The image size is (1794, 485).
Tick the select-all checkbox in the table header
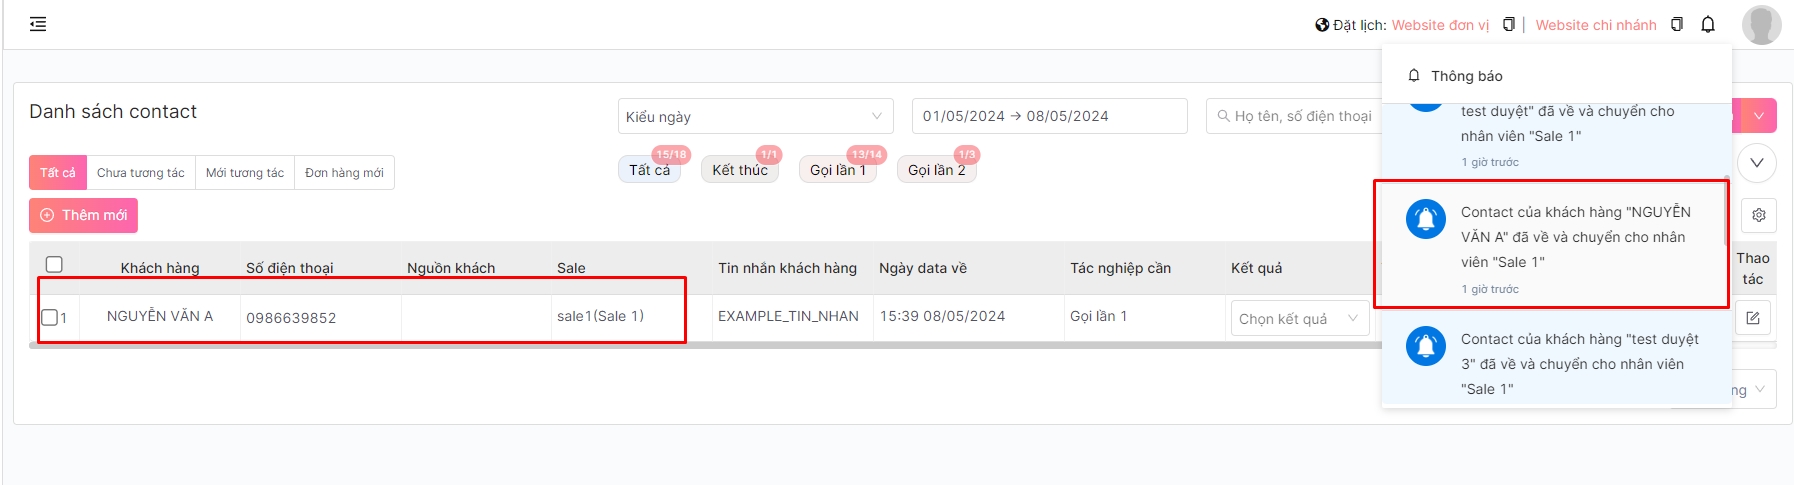pos(54,265)
